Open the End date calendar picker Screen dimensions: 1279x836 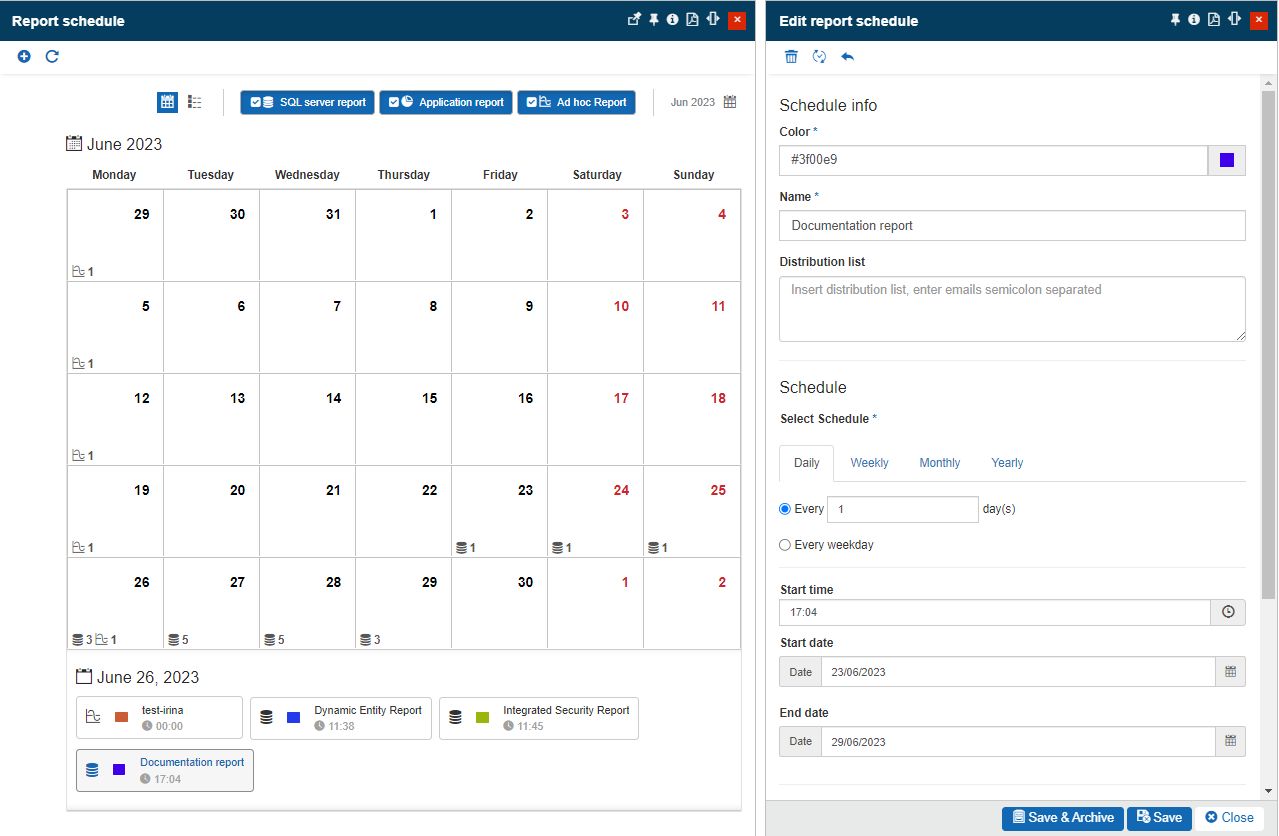[1230, 742]
